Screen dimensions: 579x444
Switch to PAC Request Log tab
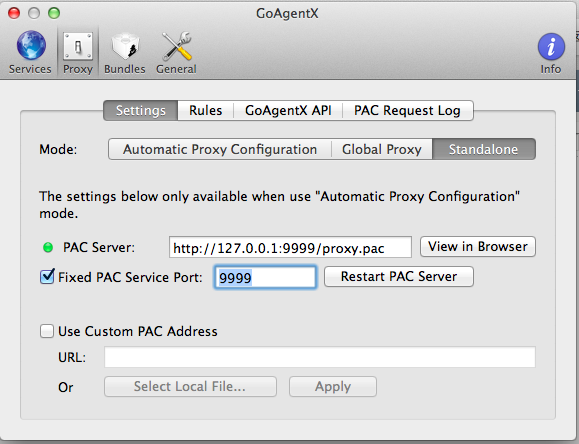[x=408, y=110]
